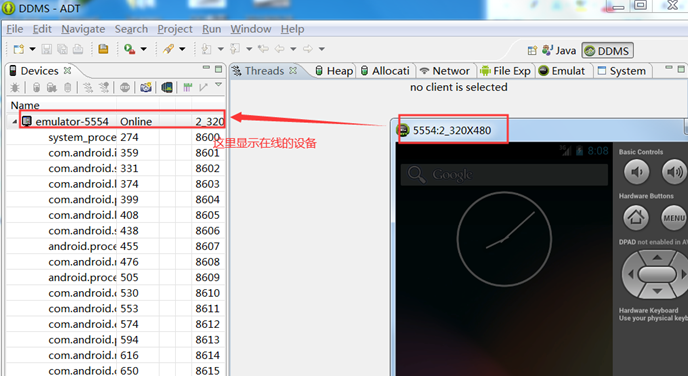Maximize the Devices panel
Image resolution: width=688 pixels, height=376 pixels.
(219, 69)
